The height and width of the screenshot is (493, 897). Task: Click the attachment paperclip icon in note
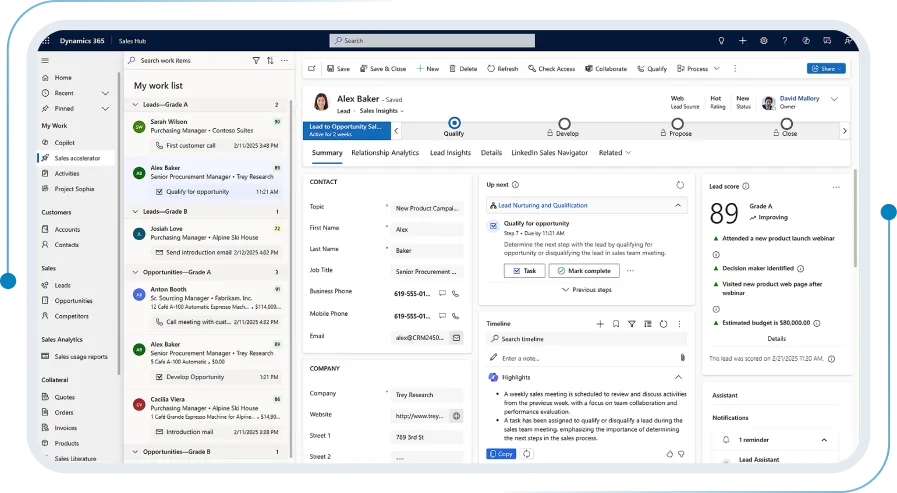682,357
